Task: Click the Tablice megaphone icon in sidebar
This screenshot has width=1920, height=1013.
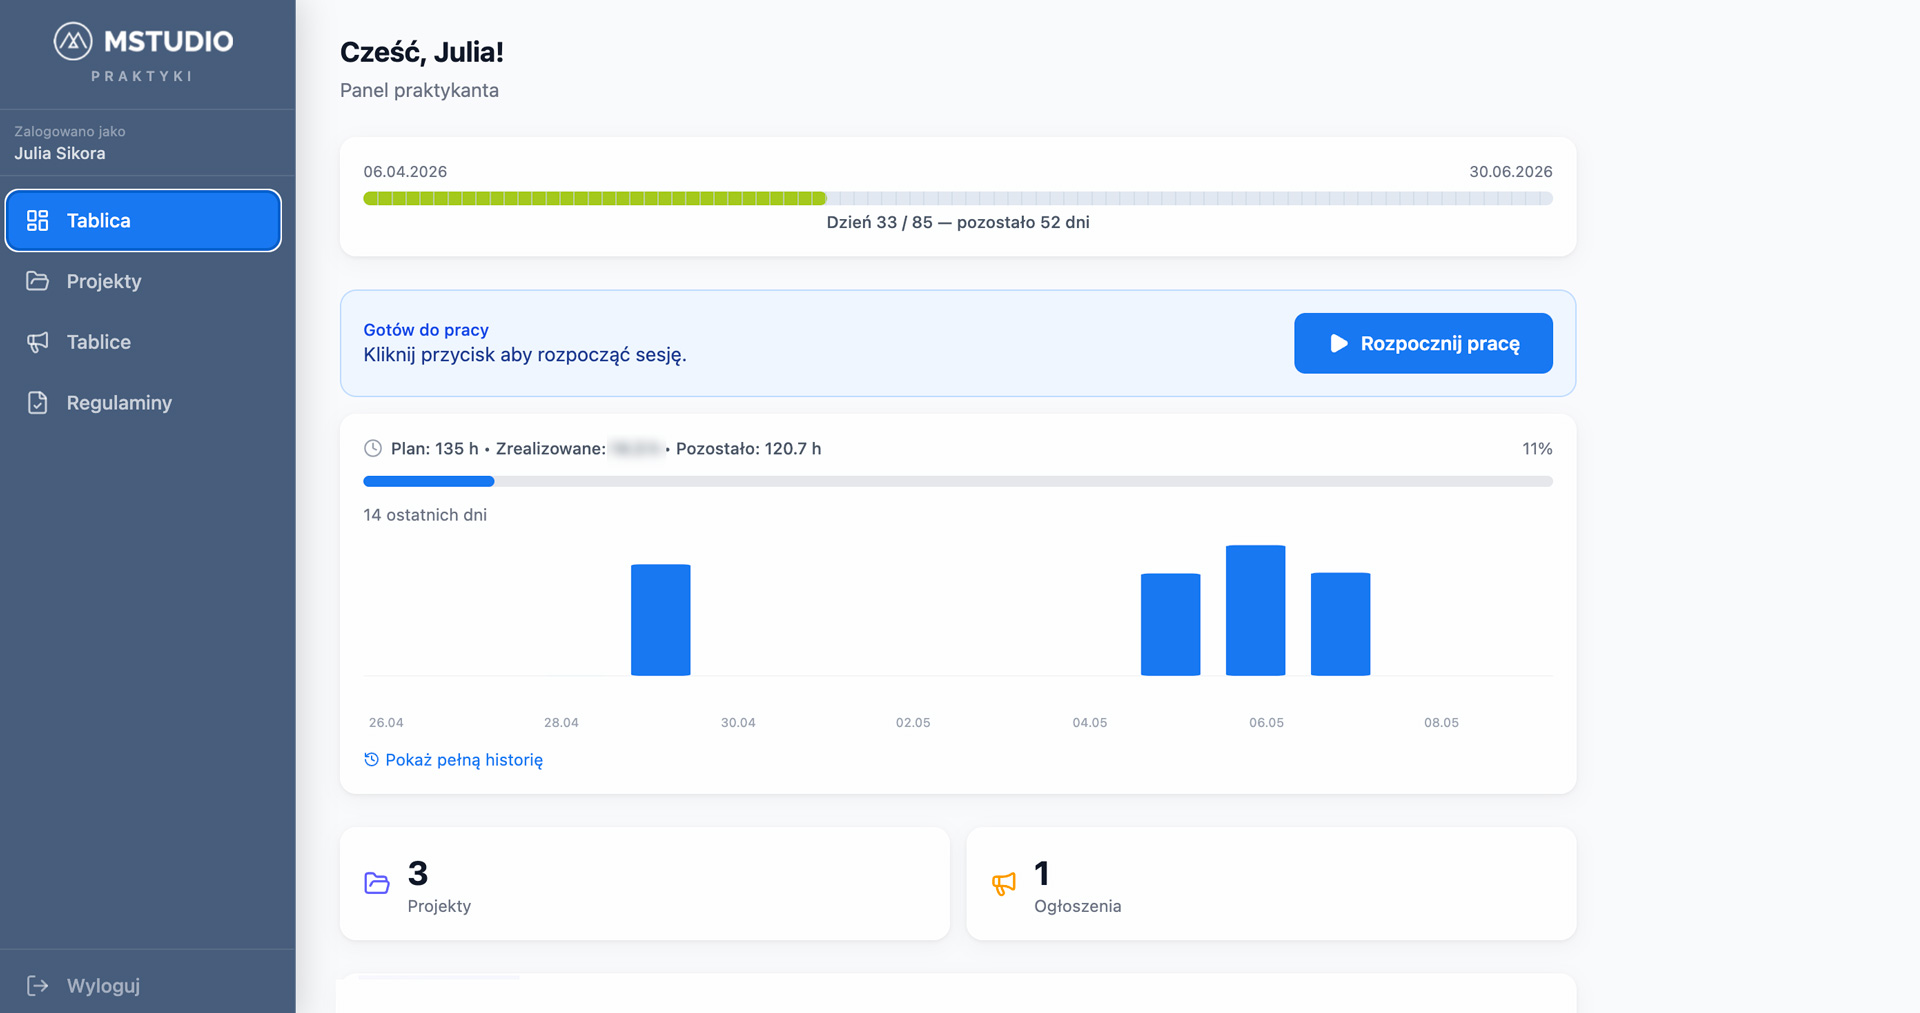Action: (x=38, y=342)
